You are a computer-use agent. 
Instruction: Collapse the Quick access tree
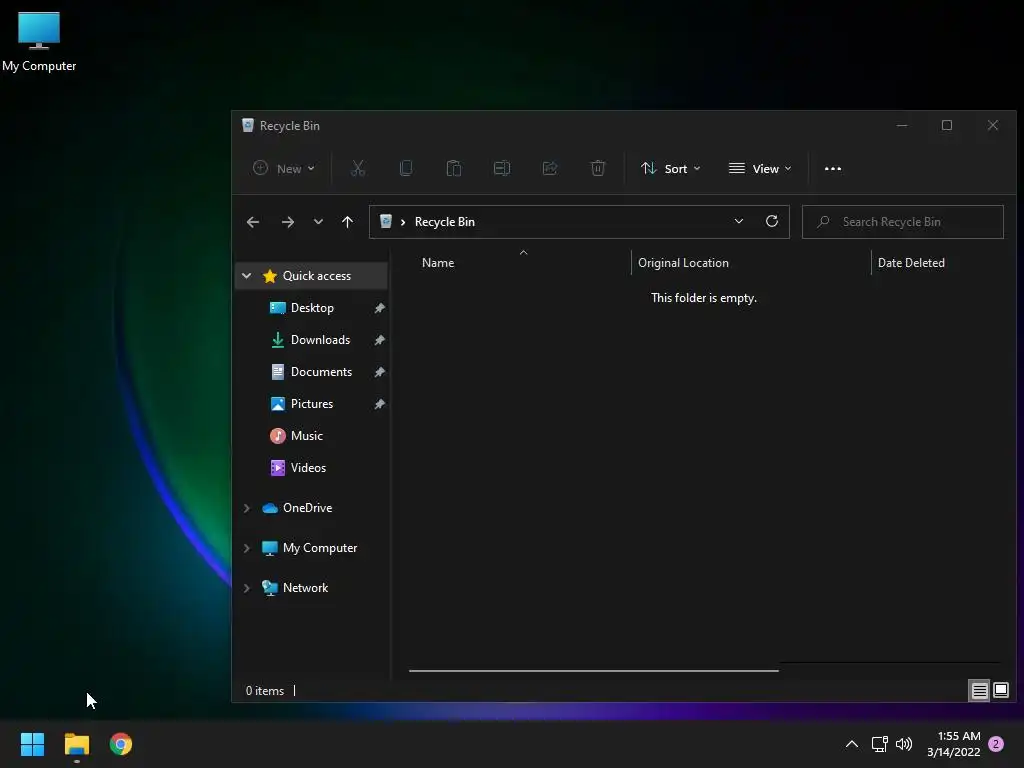246,276
